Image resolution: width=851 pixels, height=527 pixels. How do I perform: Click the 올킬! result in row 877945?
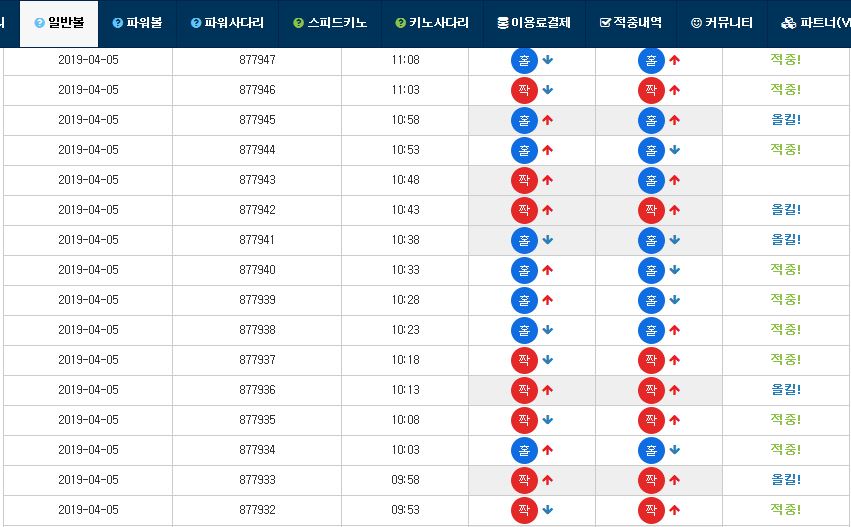tap(786, 119)
